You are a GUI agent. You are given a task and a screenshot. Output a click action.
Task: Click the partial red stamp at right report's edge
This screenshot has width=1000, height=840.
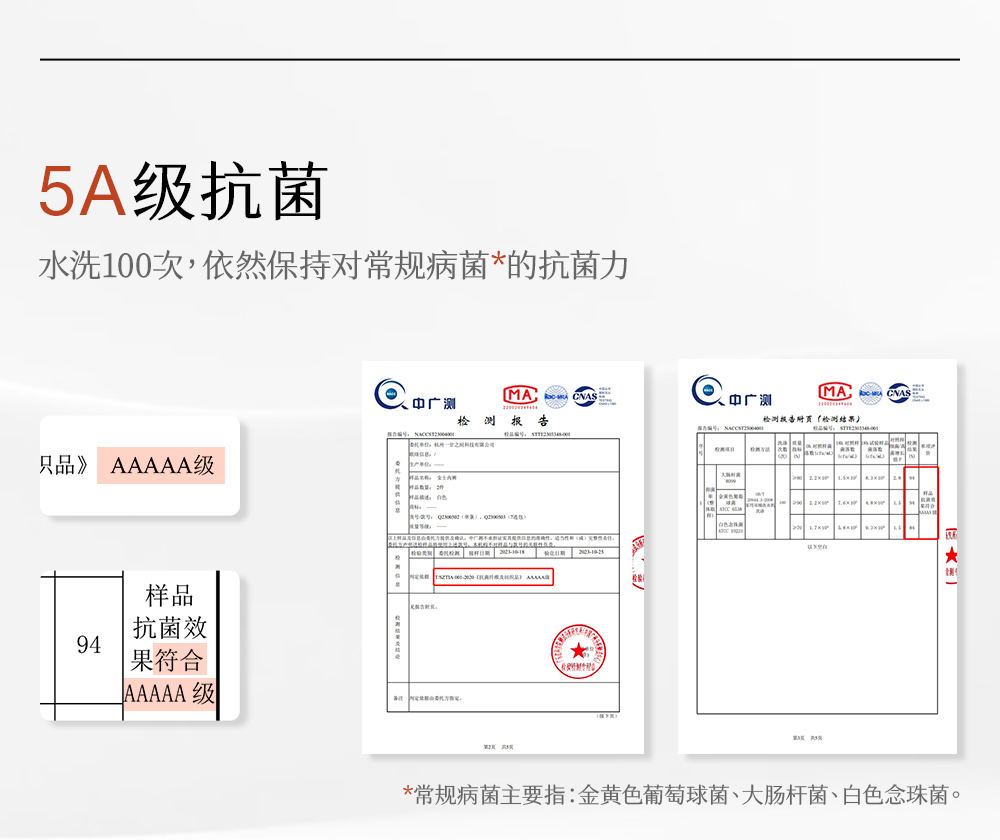pyautogui.click(x=951, y=554)
